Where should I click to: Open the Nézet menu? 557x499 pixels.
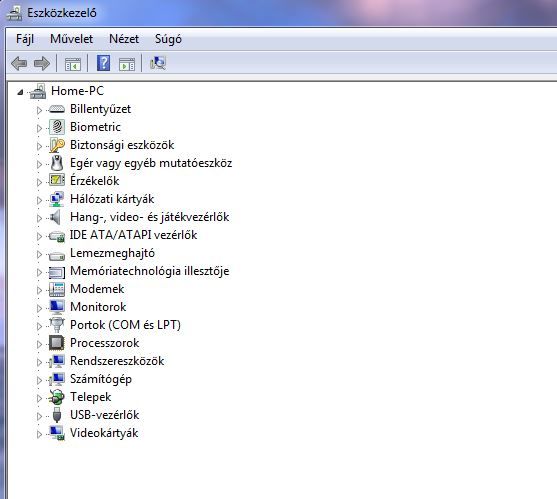124,39
